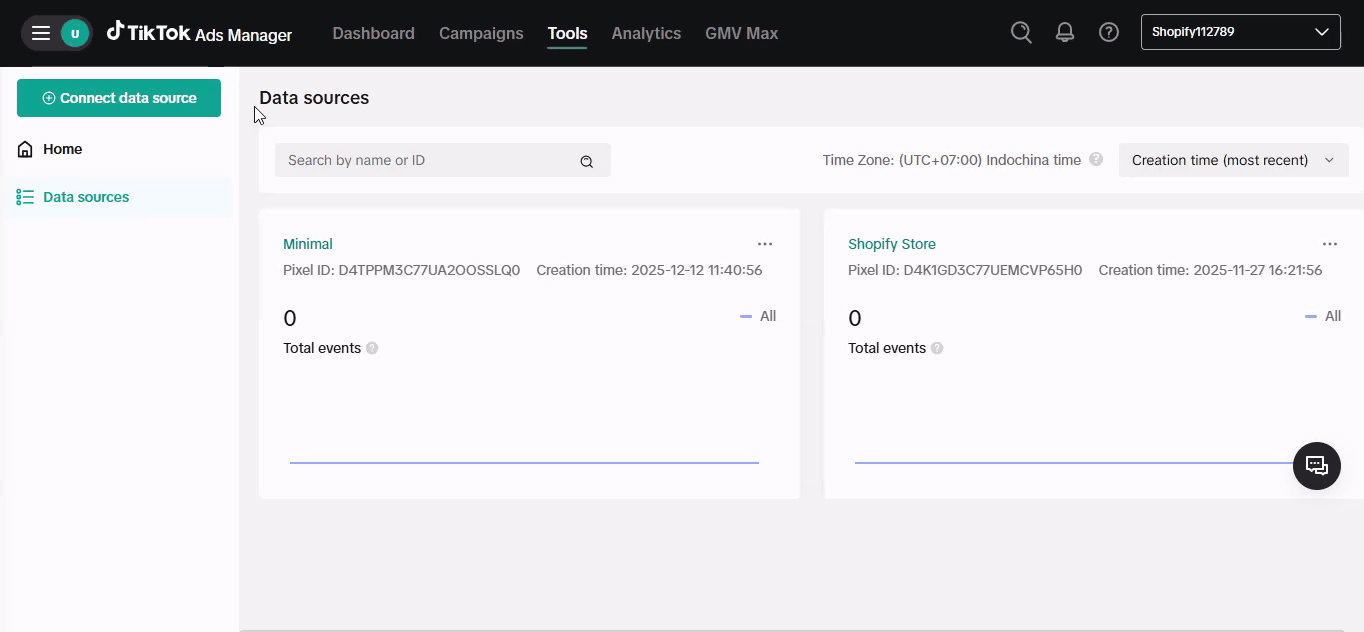Screen dimensions: 1364x632
Task: Click Creation time 2025-12-12 11:40:56 text
Action: 649,270
